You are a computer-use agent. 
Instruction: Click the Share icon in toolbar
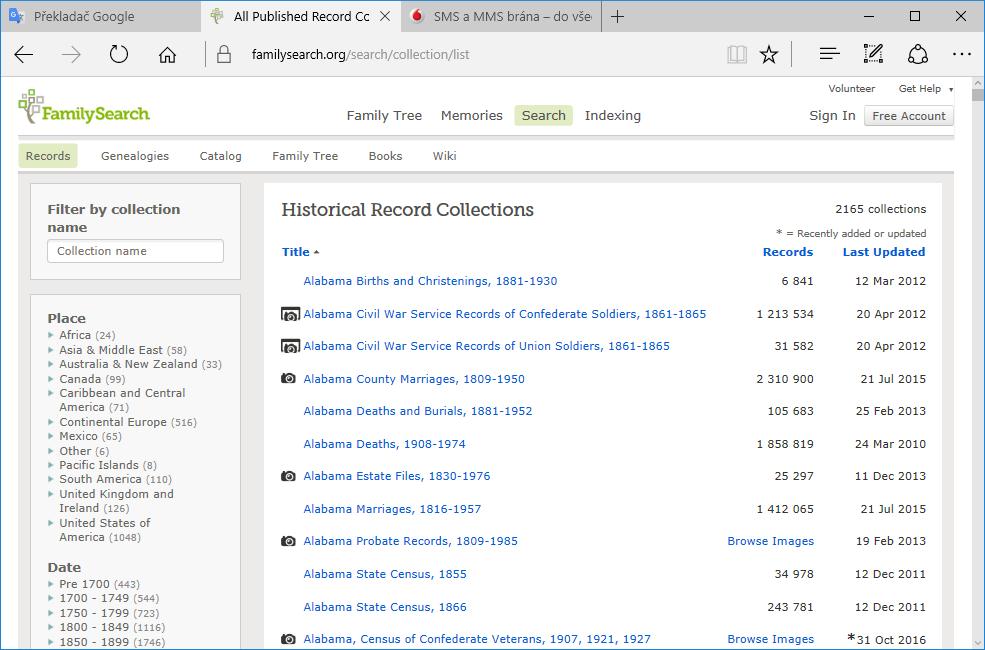click(918, 54)
